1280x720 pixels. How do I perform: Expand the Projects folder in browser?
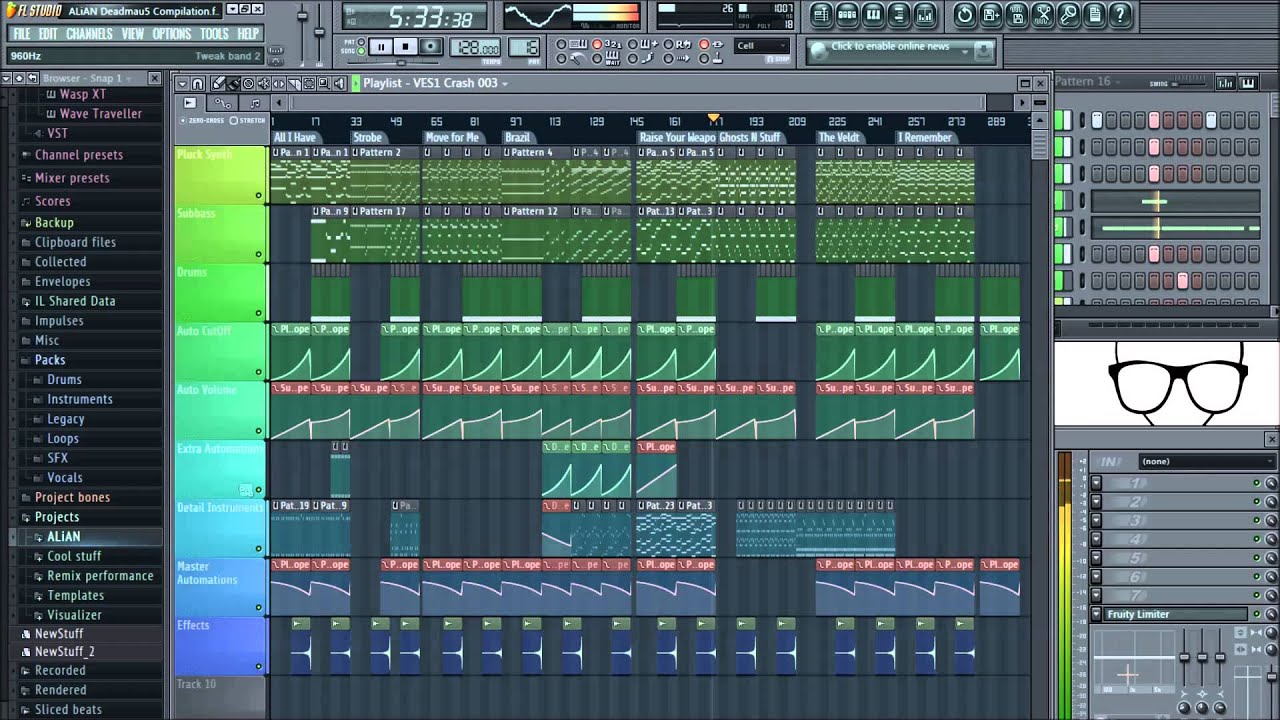(x=57, y=517)
